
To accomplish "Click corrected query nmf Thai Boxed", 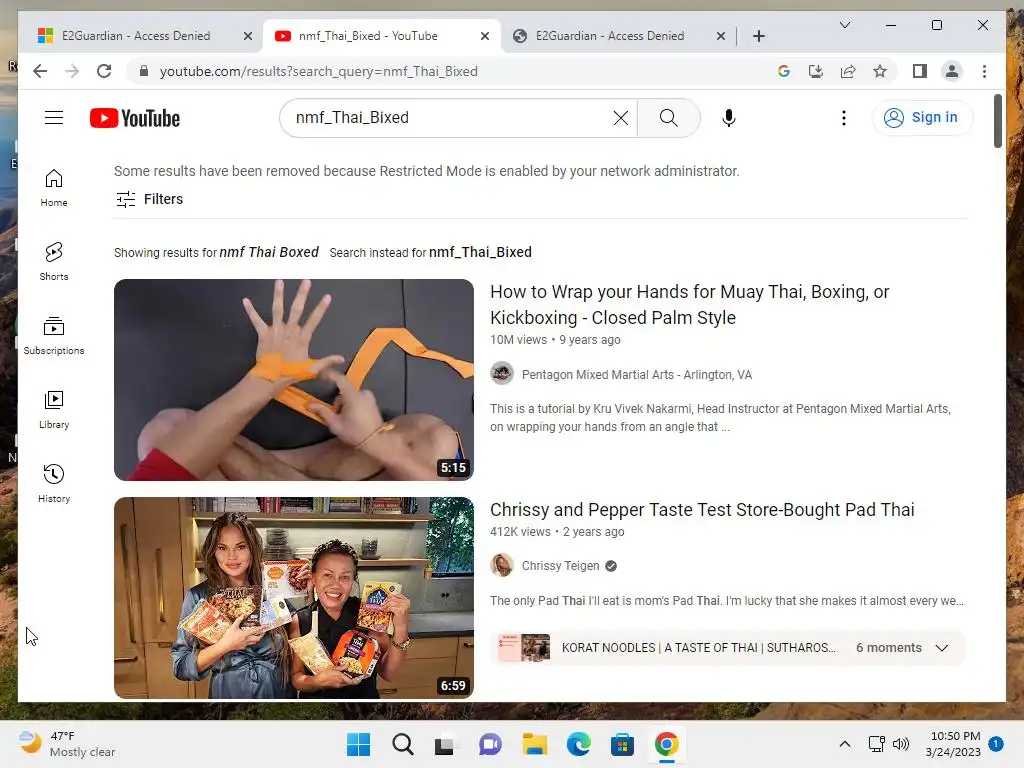I will pyautogui.click(x=268, y=252).
